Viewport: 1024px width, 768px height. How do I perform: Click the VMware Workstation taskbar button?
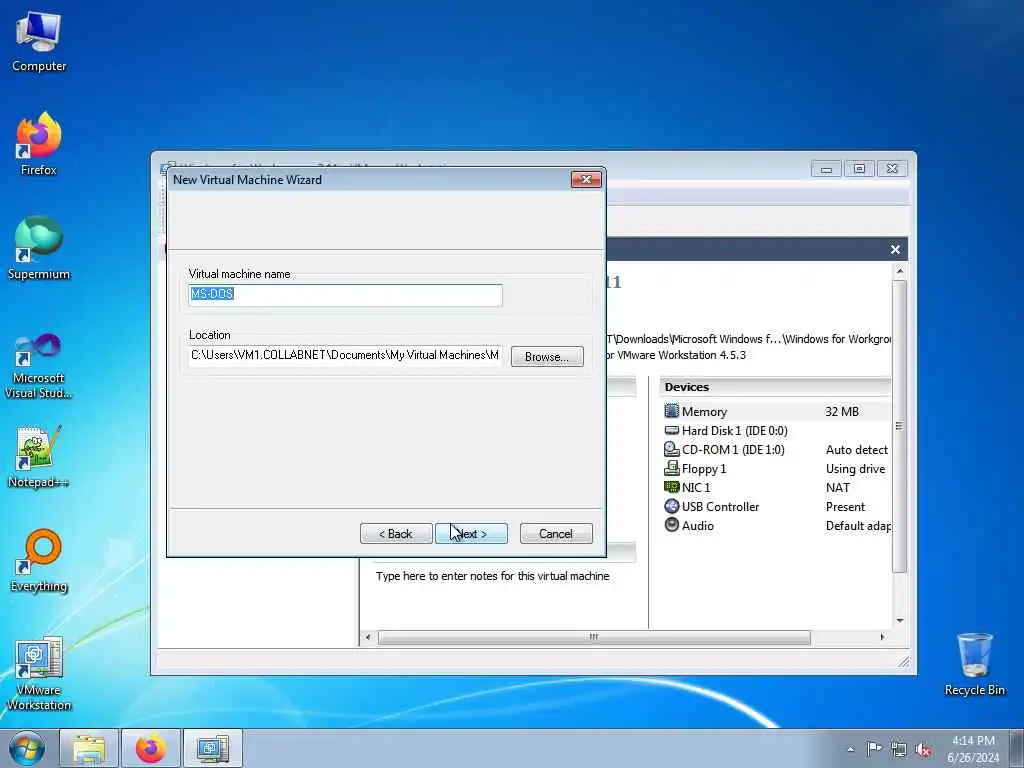(x=212, y=748)
